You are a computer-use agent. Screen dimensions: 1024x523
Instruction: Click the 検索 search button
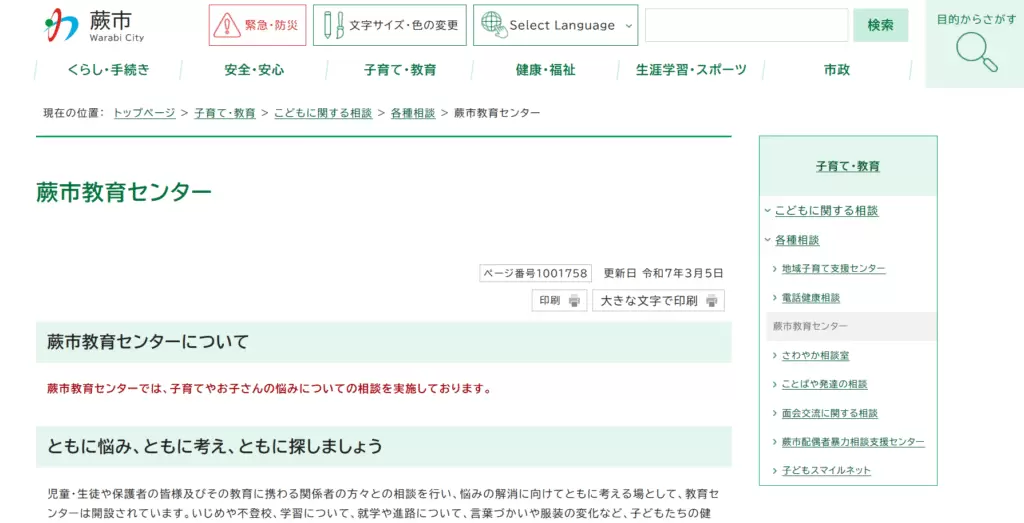click(880, 25)
